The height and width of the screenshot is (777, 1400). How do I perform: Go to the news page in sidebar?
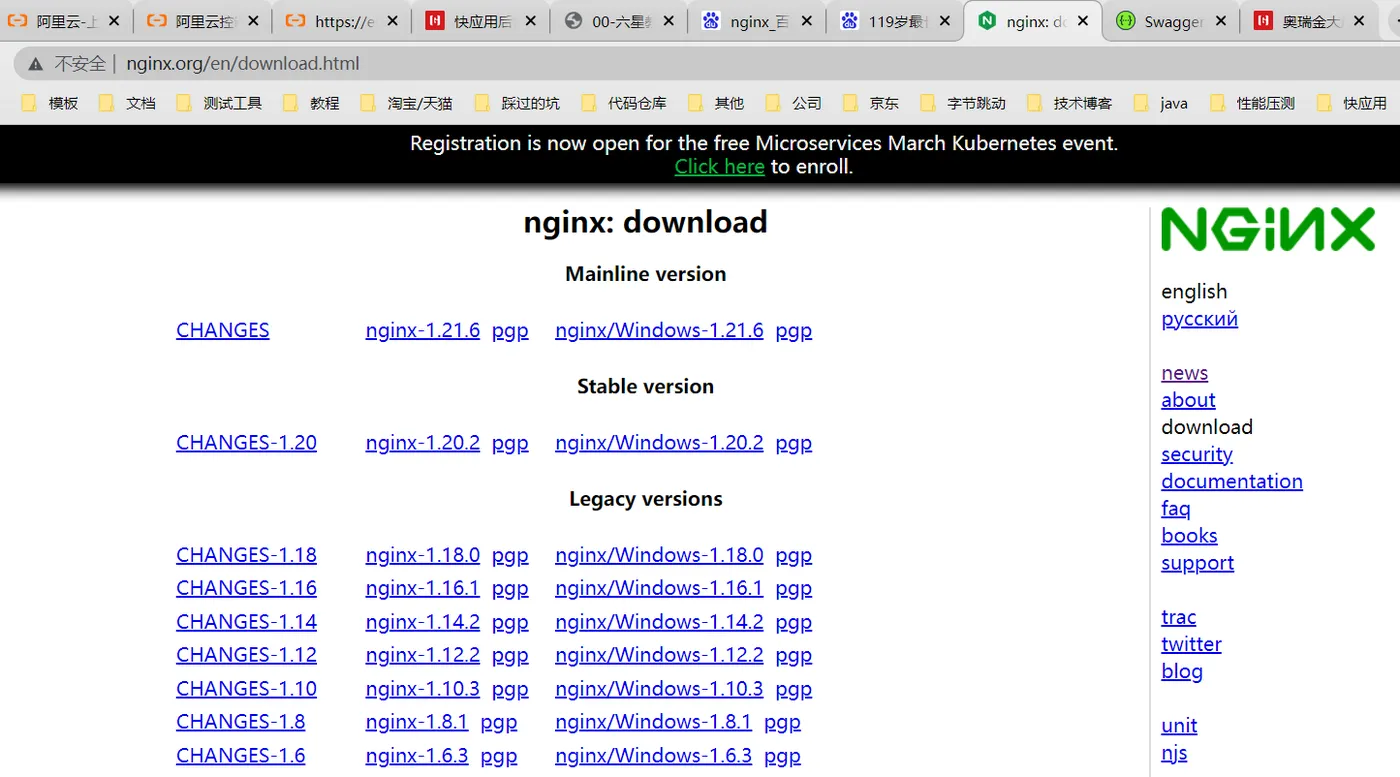point(1184,373)
